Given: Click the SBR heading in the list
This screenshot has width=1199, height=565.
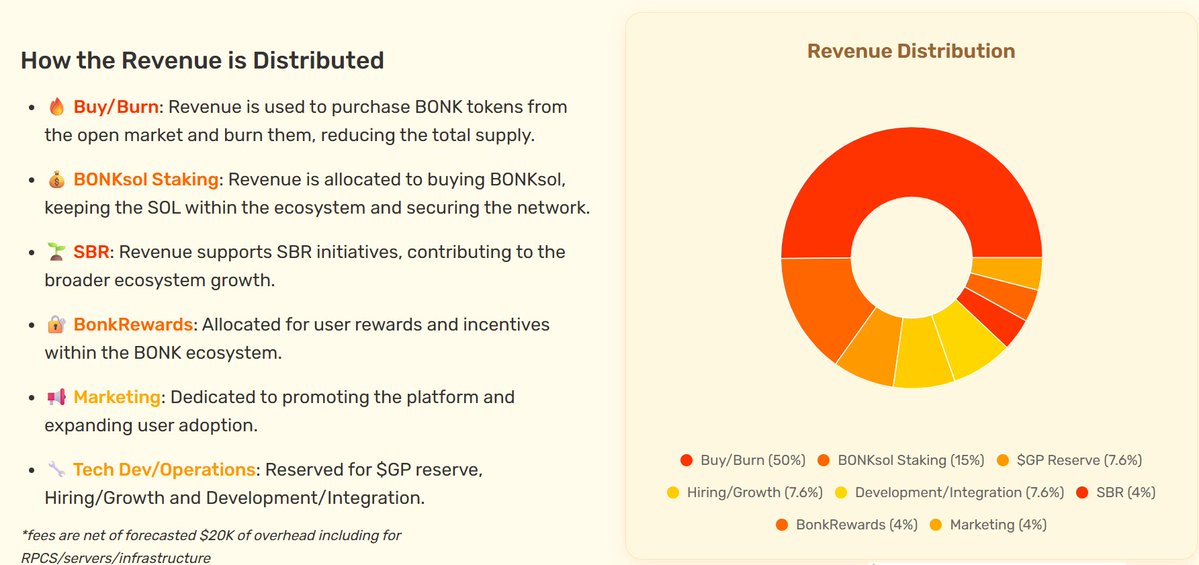Looking at the screenshot, I should [x=92, y=252].
